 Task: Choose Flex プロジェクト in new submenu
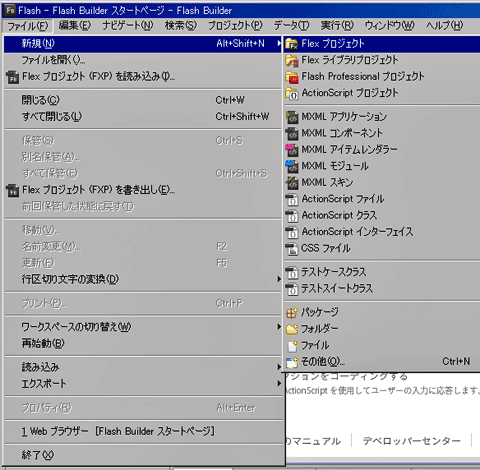point(382,44)
